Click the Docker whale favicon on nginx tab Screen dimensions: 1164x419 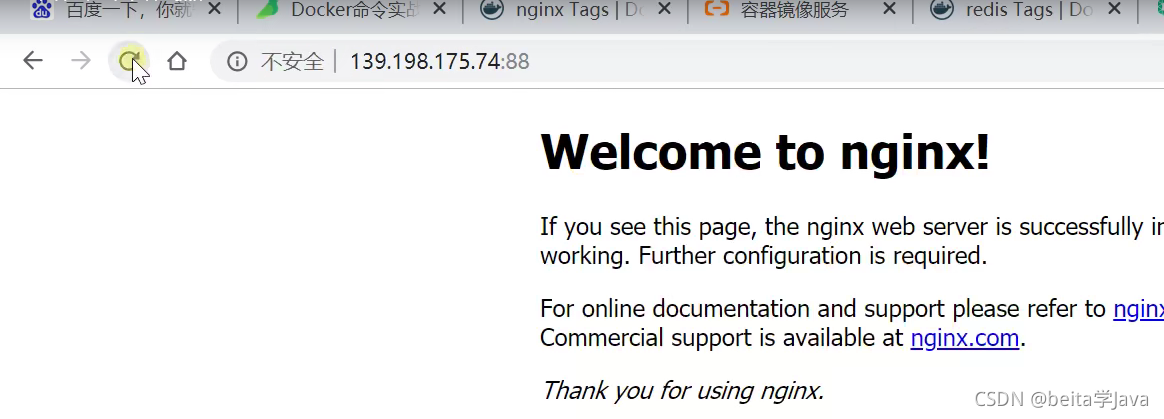491,10
